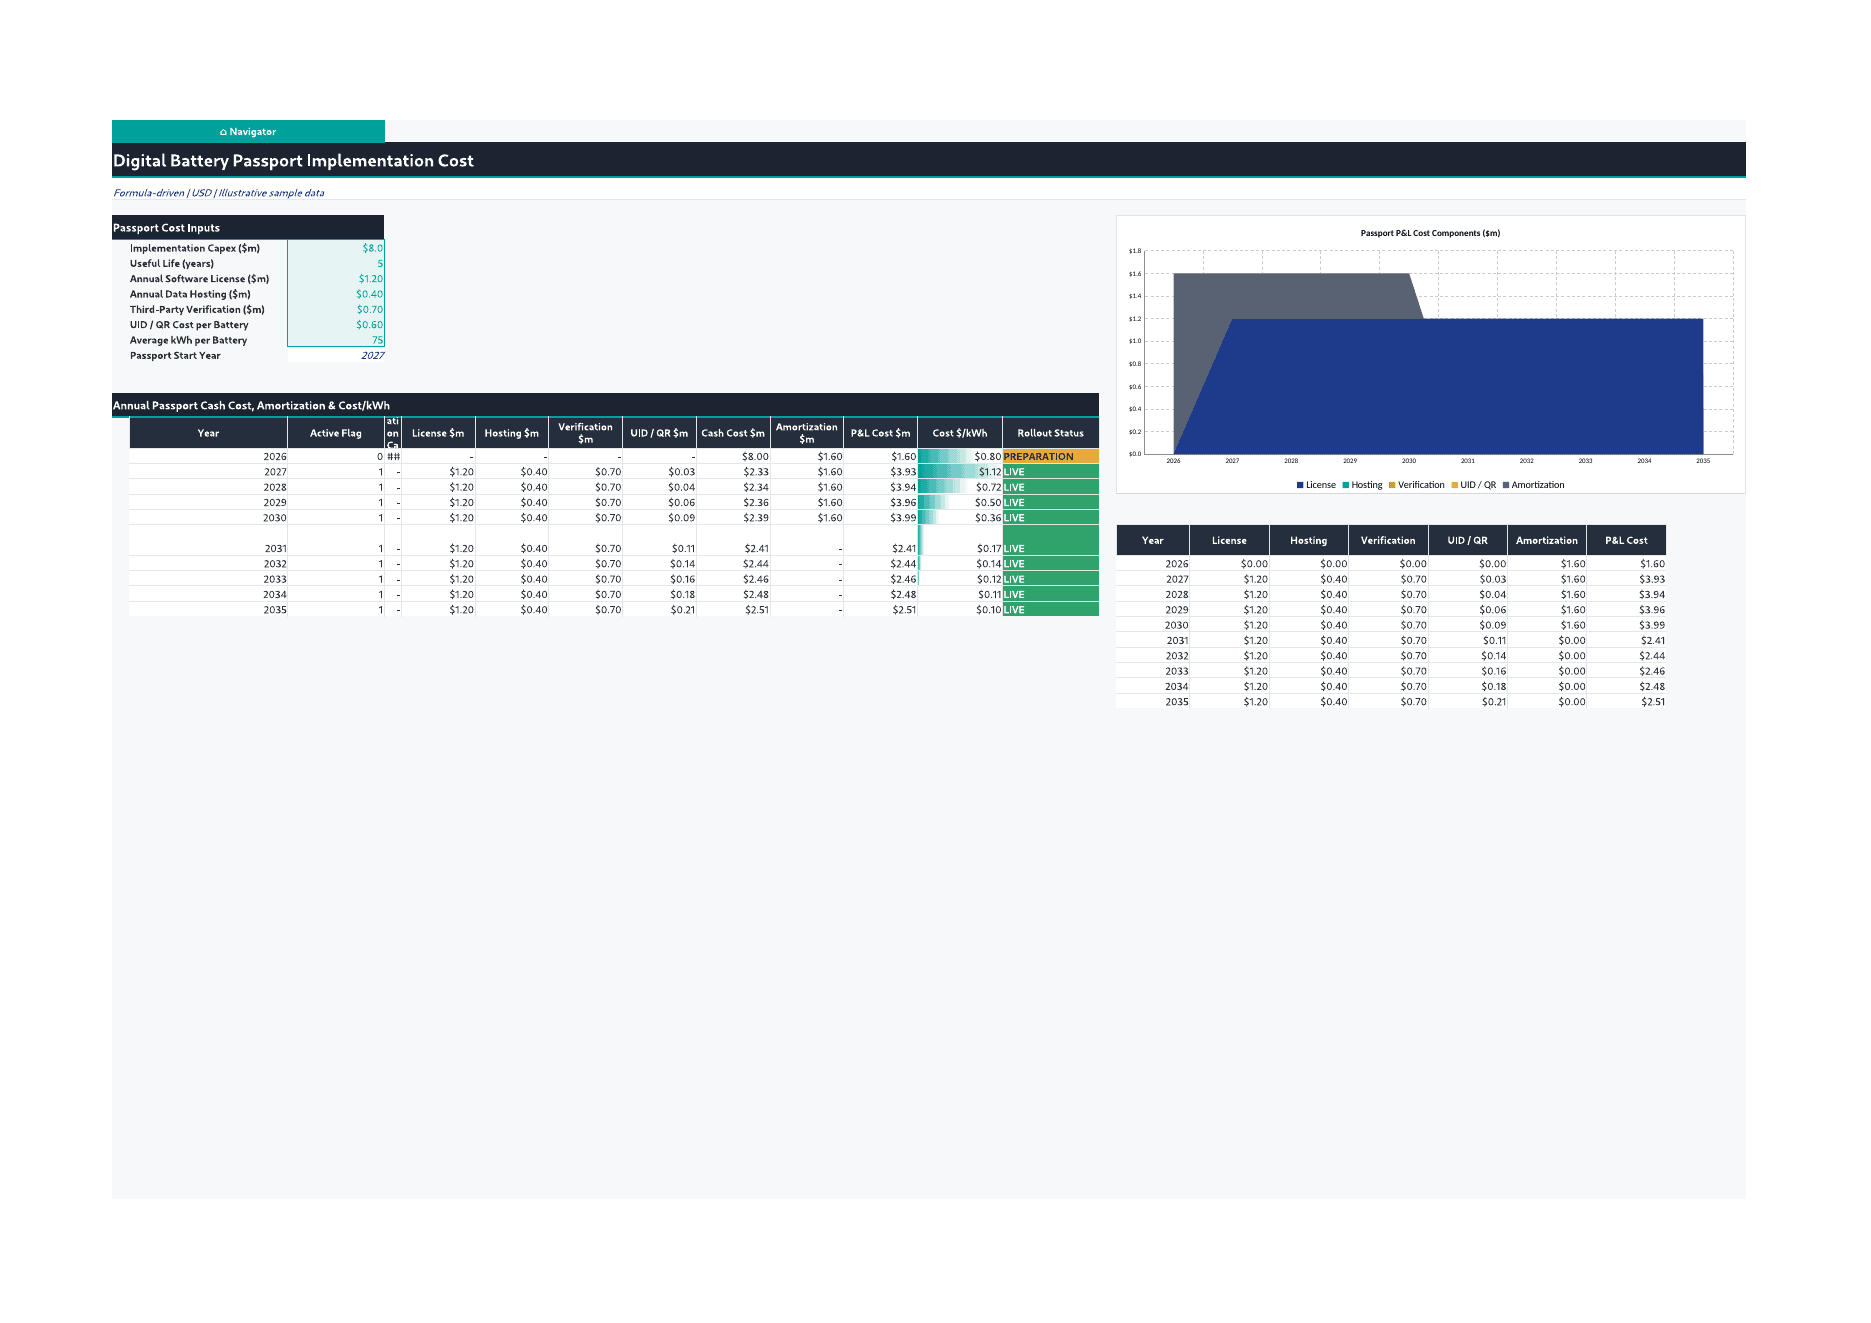Select the $1.12 cost per kWh data bar cell
Screen dimensions: 1871x1323
[x=960, y=472]
